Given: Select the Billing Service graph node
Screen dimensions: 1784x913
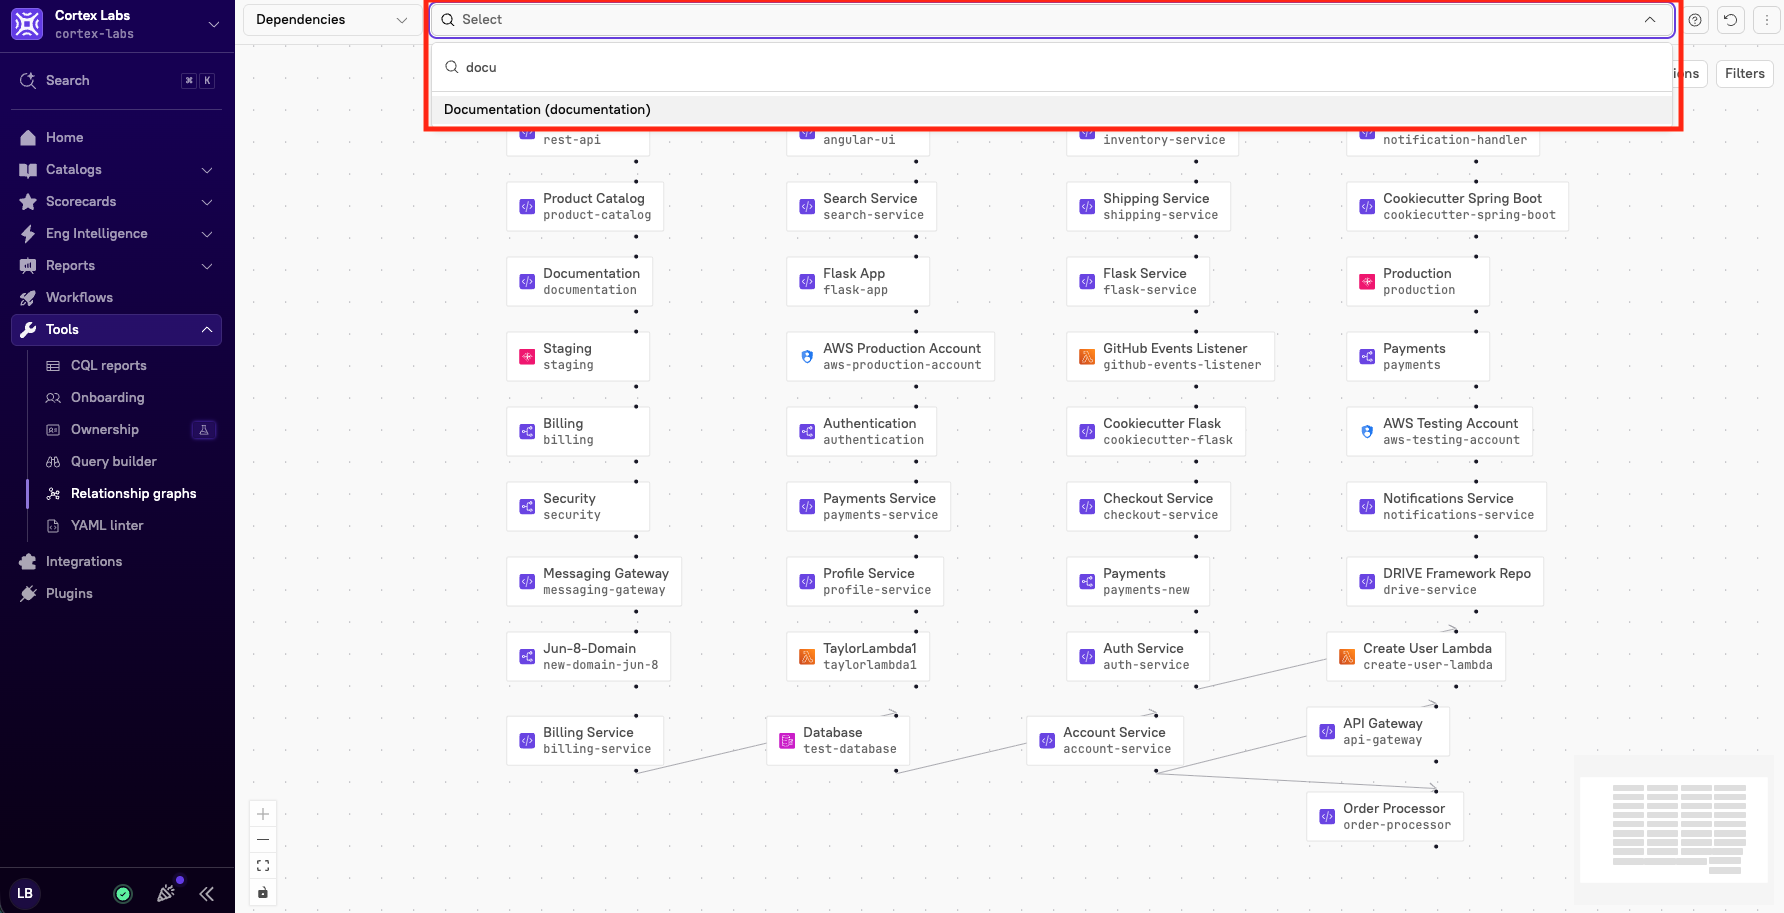Looking at the screenshot, I should click(x=585, y=740).
